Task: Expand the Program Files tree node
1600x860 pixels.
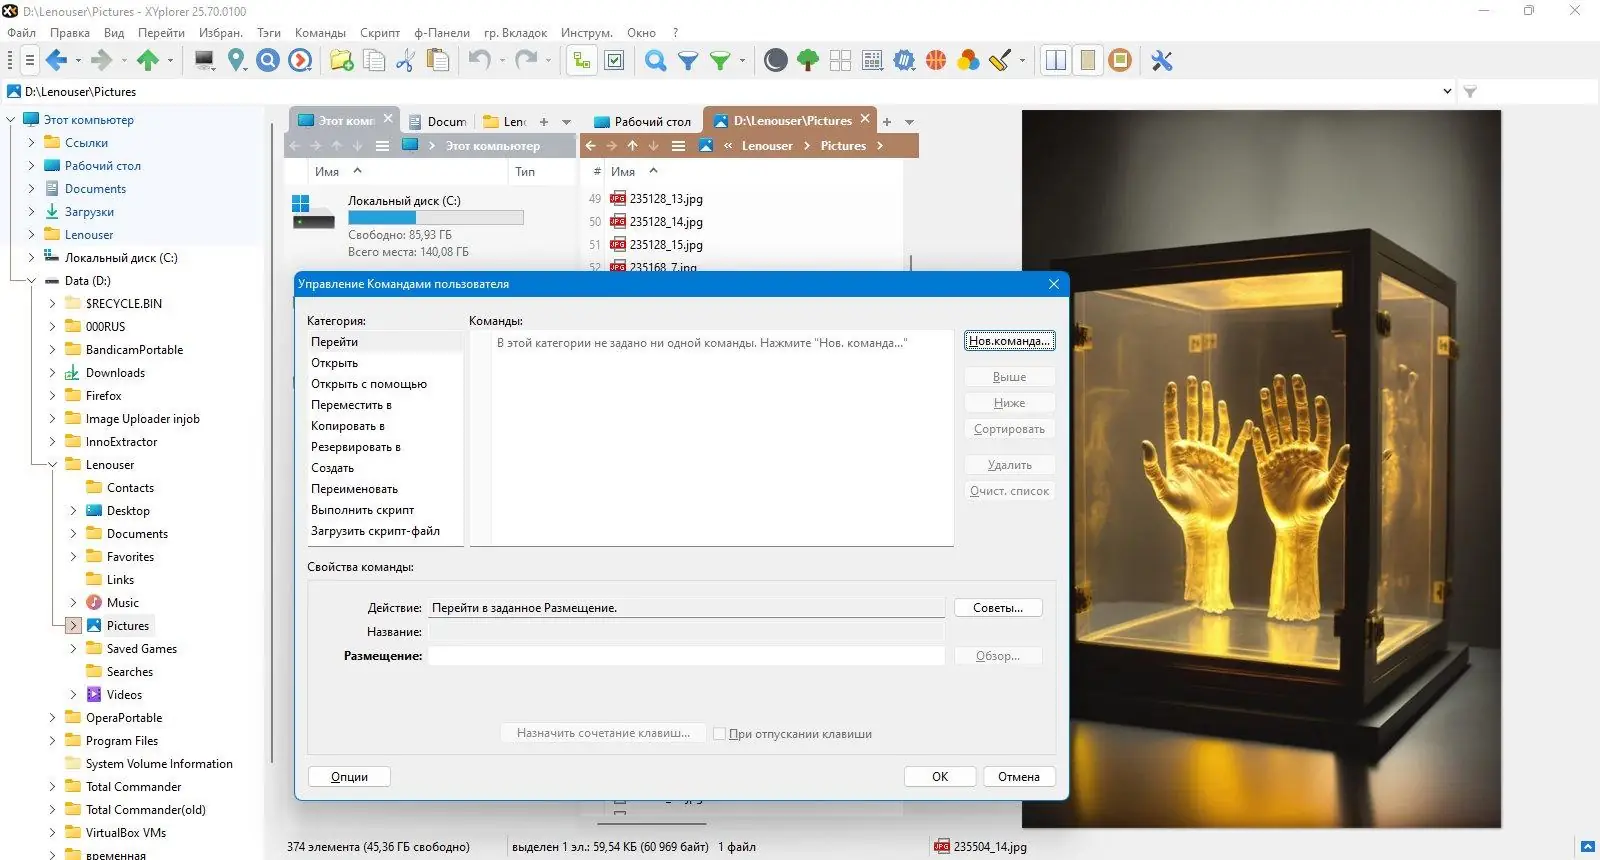Action: point(52,741)
